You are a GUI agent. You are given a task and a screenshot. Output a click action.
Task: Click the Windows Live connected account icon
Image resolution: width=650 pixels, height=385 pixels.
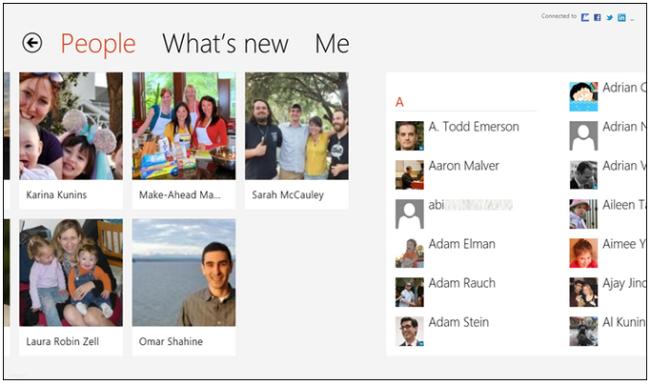coord(585,17)
